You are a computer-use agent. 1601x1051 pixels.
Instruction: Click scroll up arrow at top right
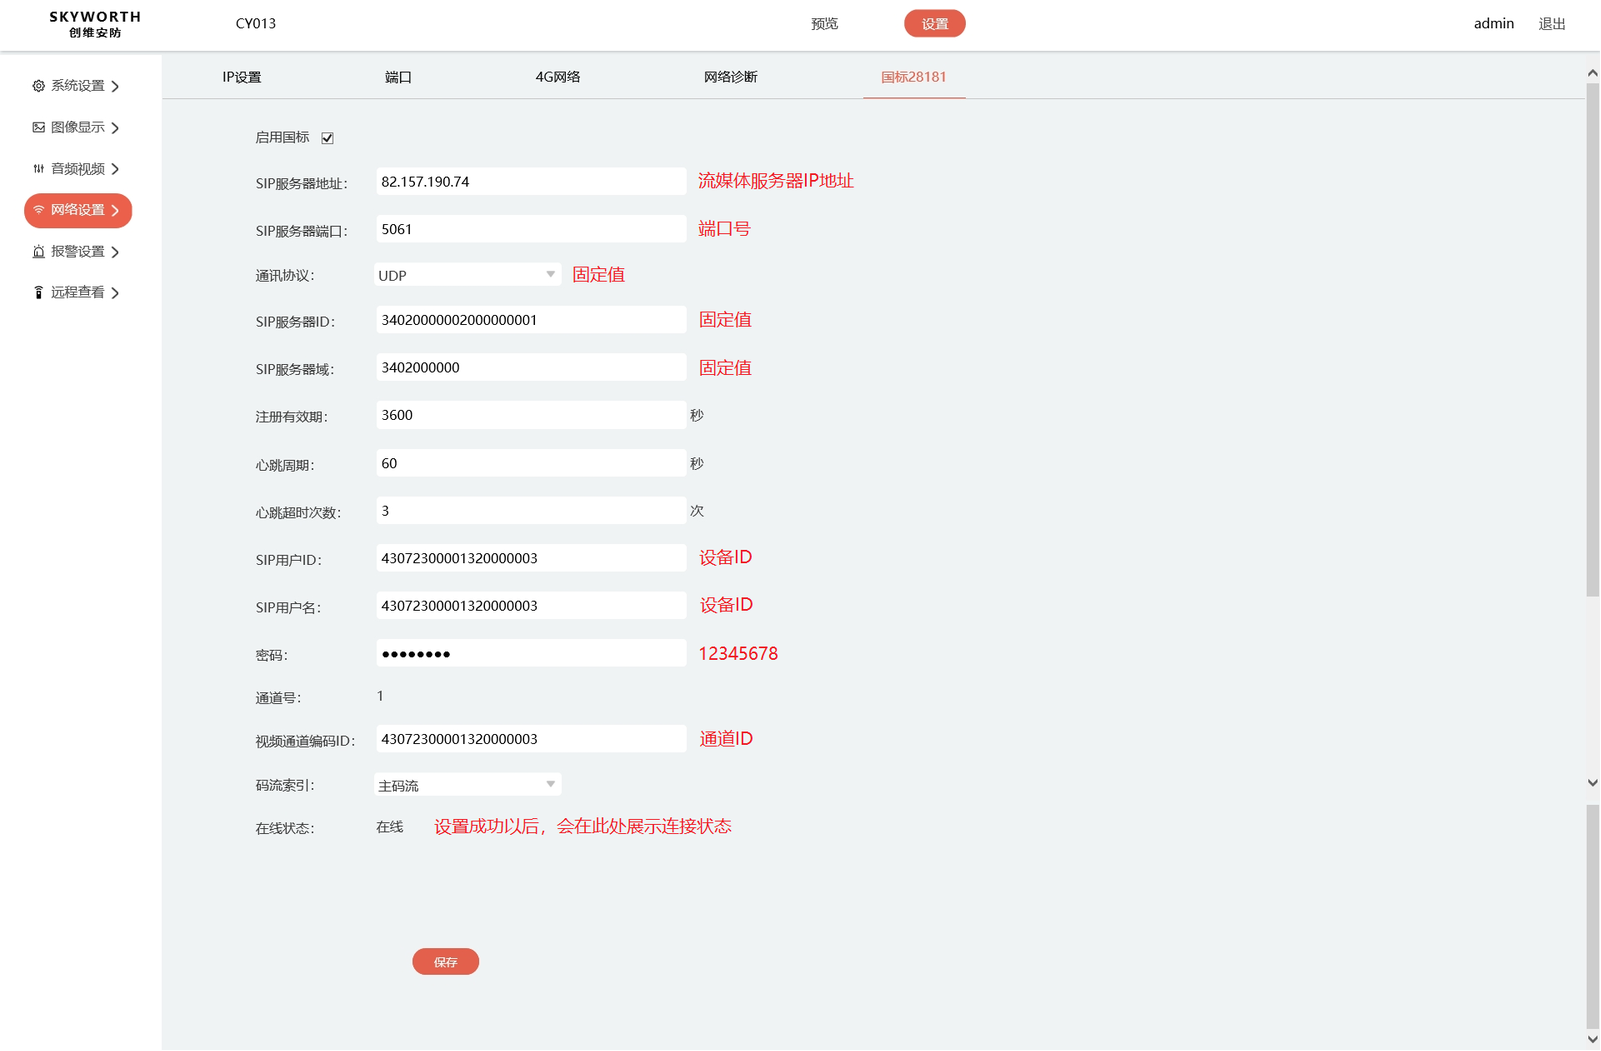coord(1592,73)
